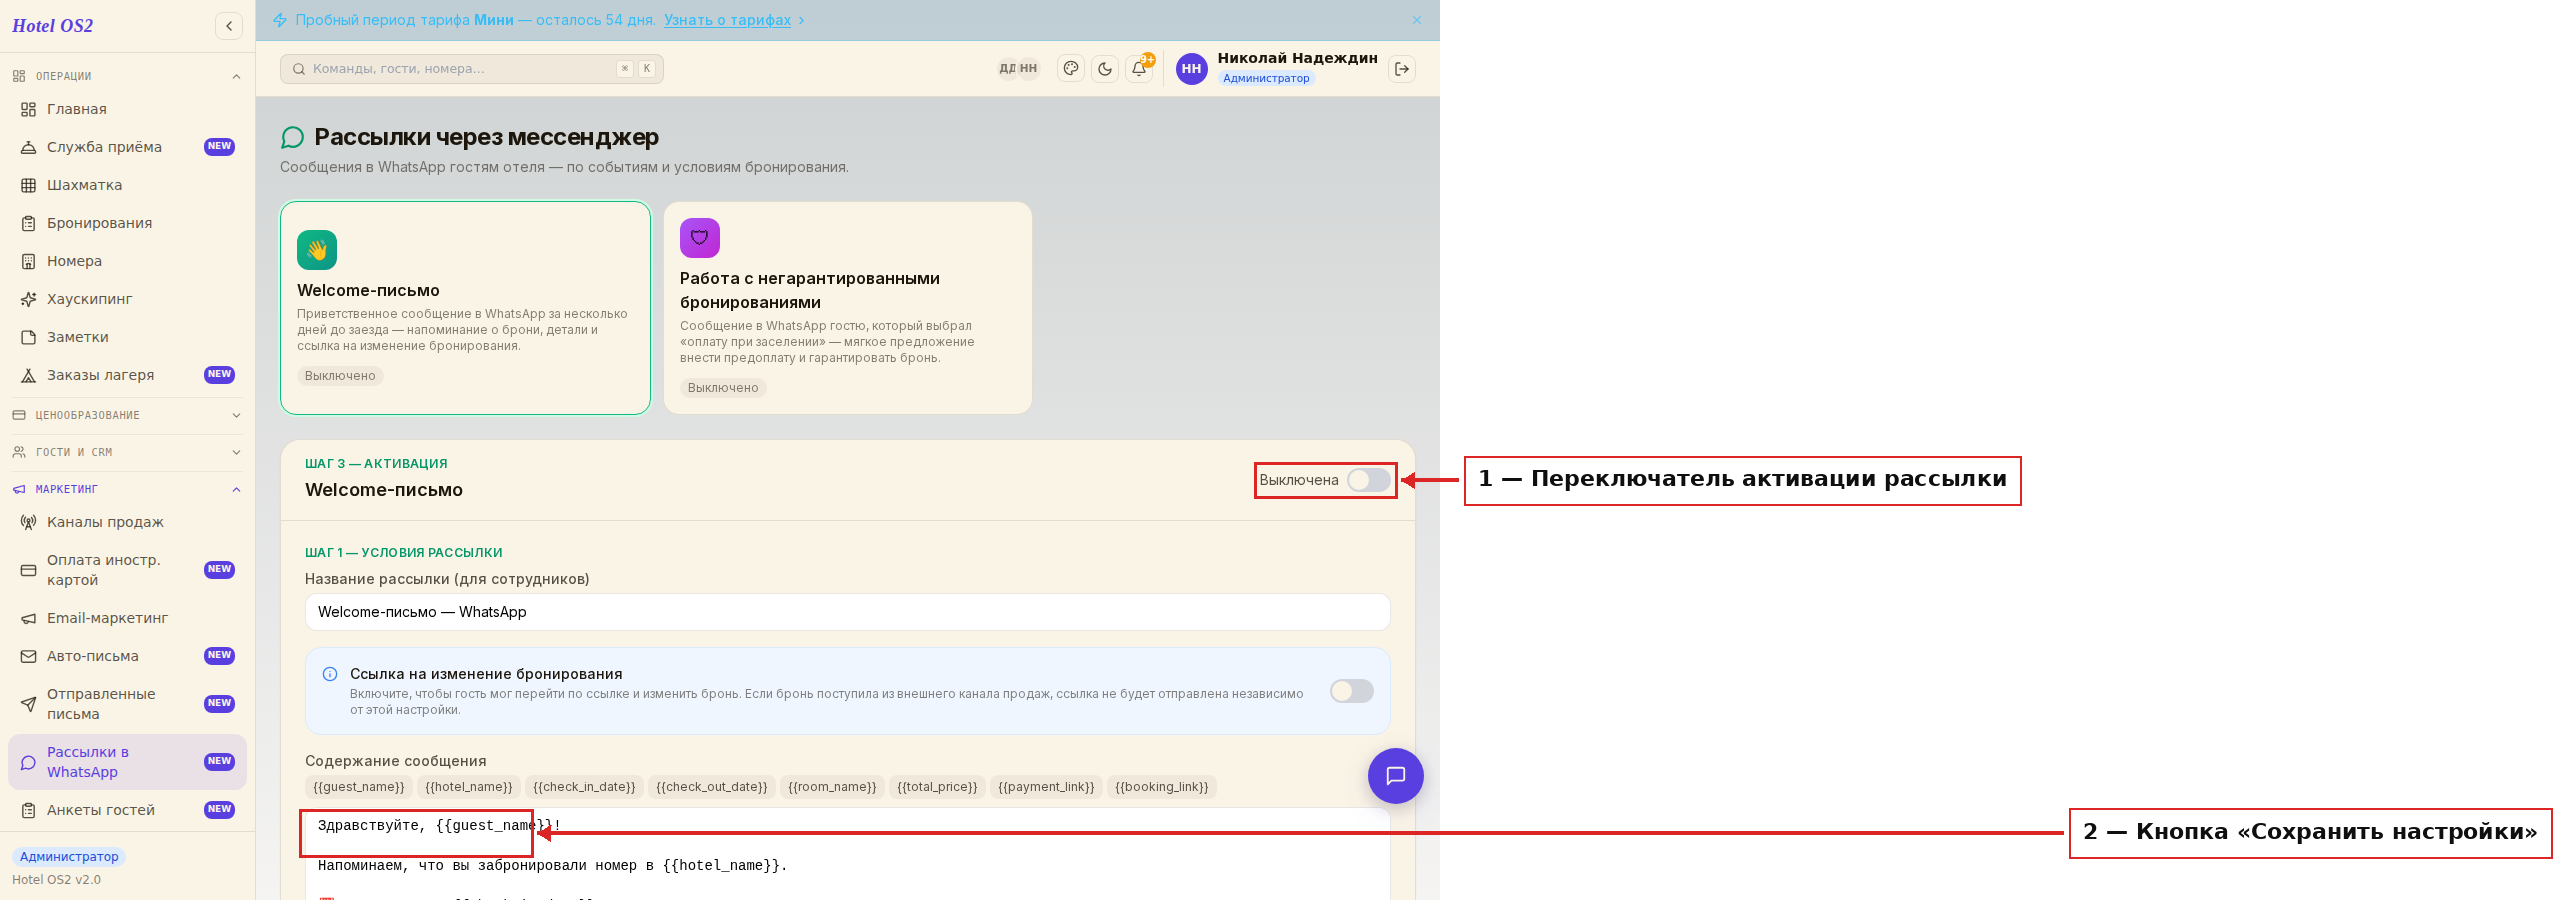2576x900 pixels.
Task: Collapse the sidebar with the chevron button
Action: 229,26
